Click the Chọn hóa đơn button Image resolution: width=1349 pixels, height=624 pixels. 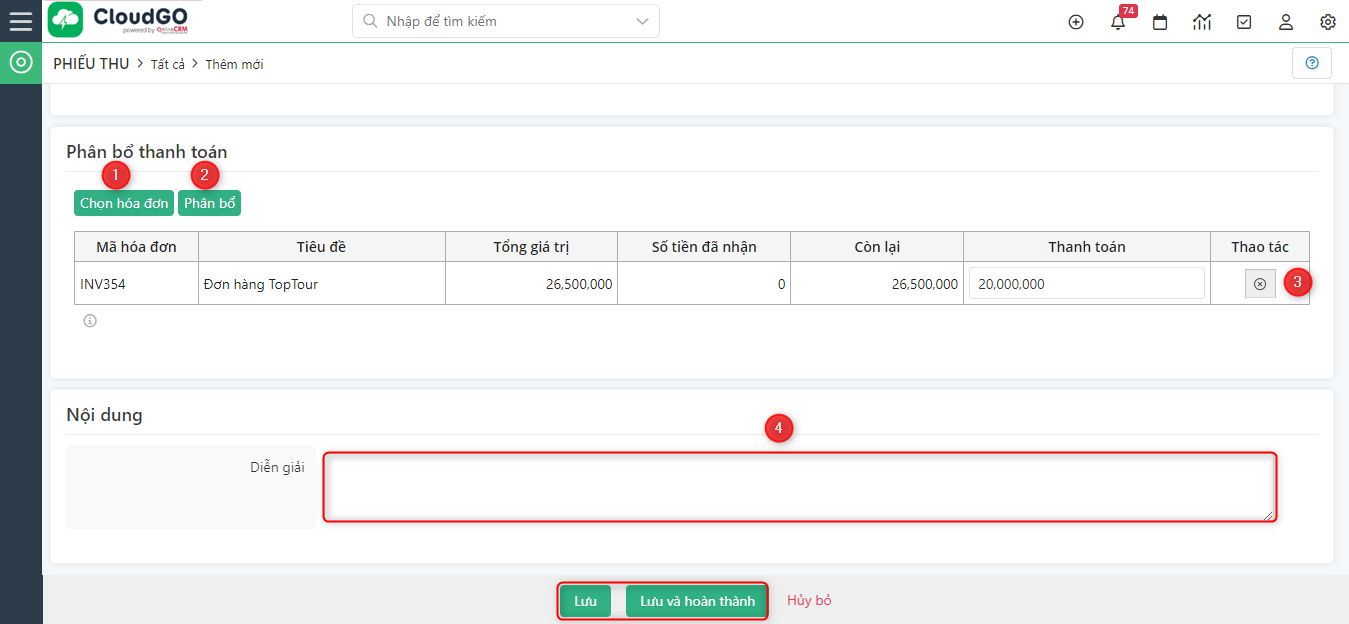pyautogui.click(x=124, y=203)
